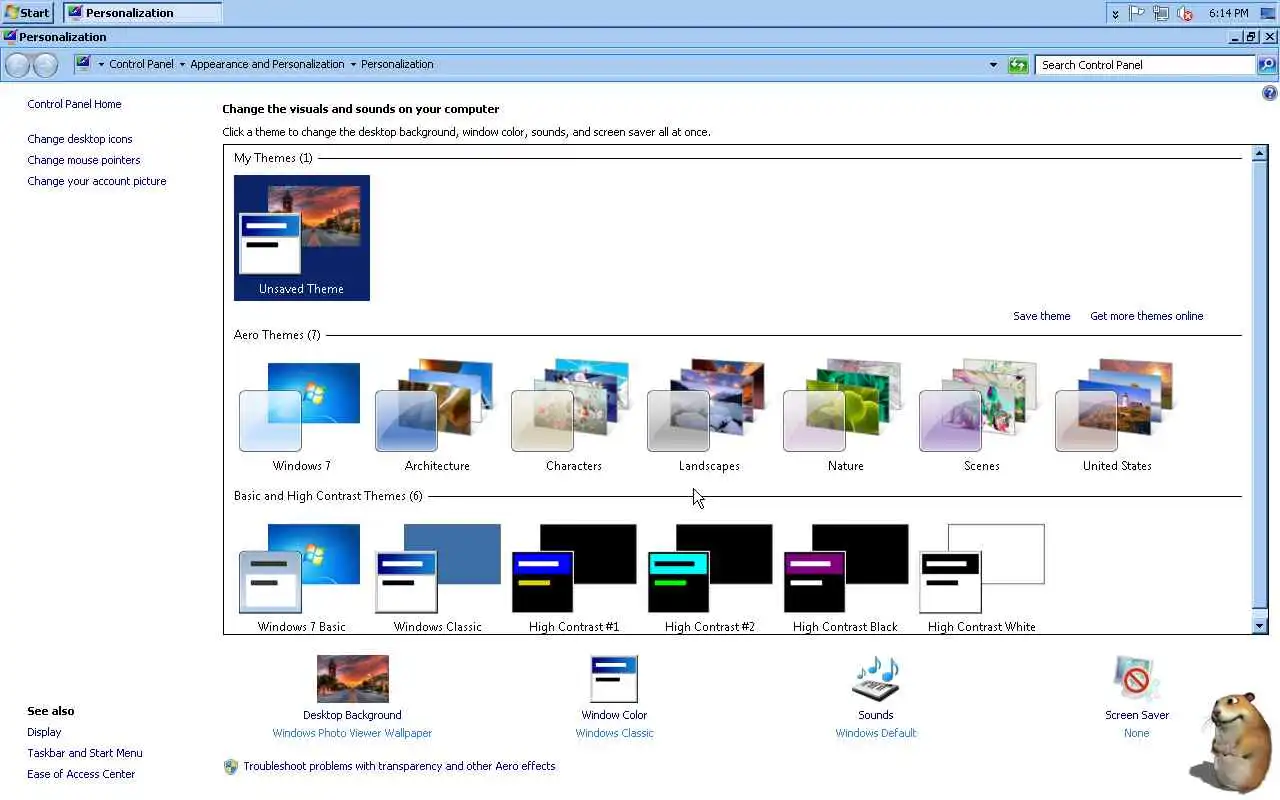Click the Personalization taskbar button

click(x=143, y=13)
